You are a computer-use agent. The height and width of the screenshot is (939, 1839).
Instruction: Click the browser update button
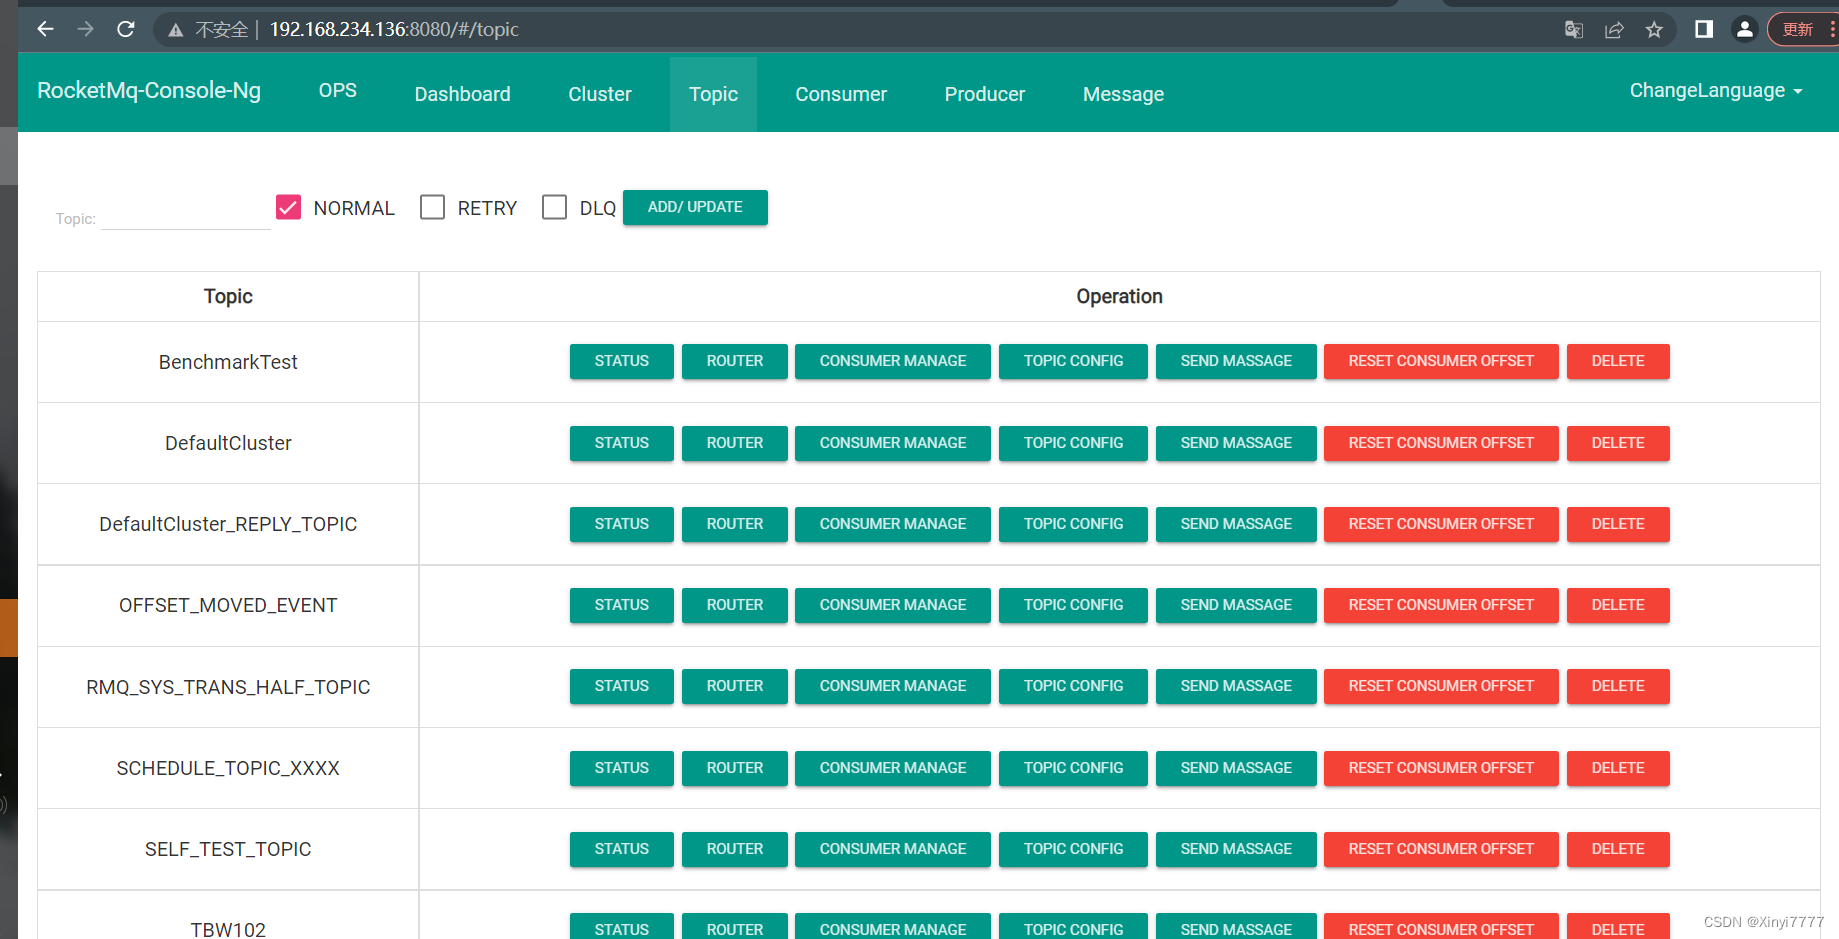[1799, 29]
